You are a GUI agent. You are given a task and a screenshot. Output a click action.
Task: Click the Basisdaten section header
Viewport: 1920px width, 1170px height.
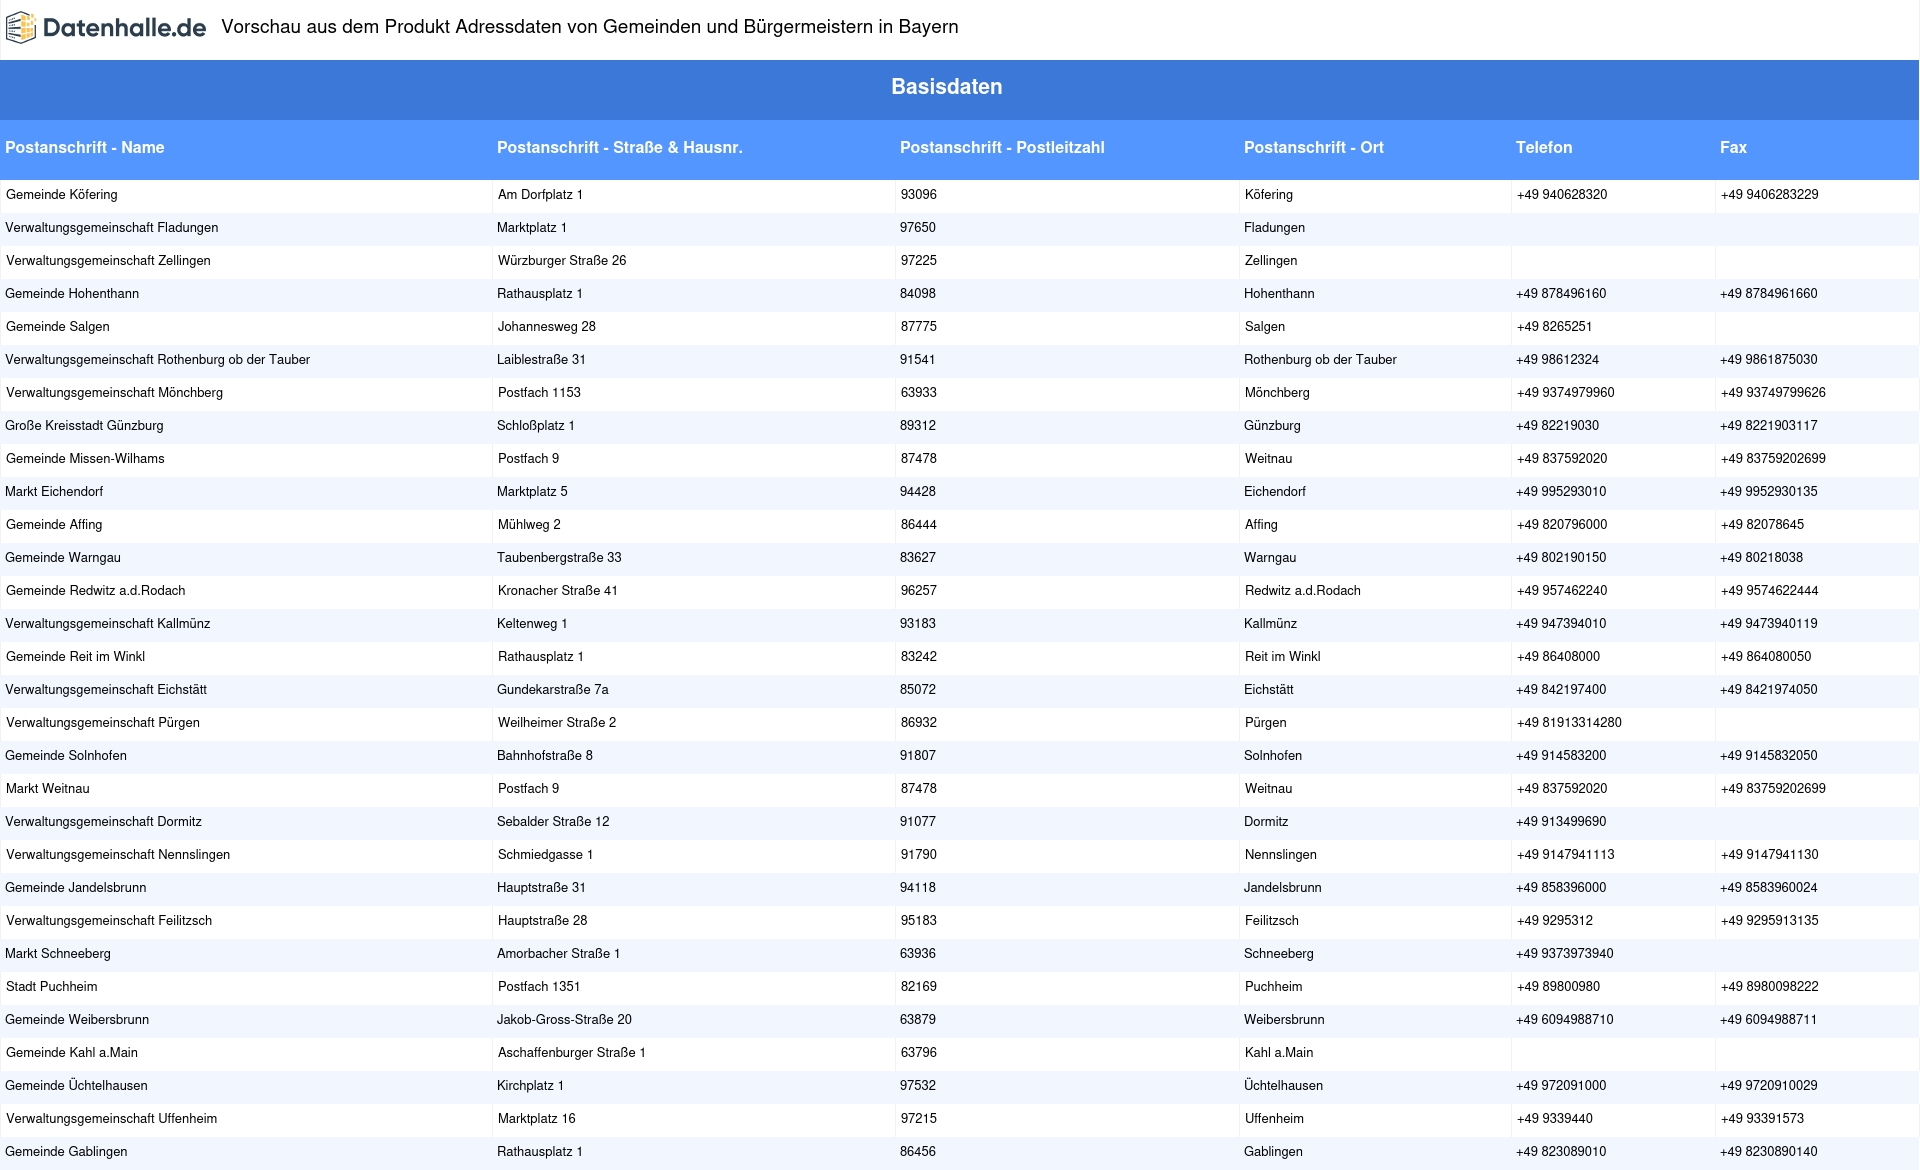[946, 87]
